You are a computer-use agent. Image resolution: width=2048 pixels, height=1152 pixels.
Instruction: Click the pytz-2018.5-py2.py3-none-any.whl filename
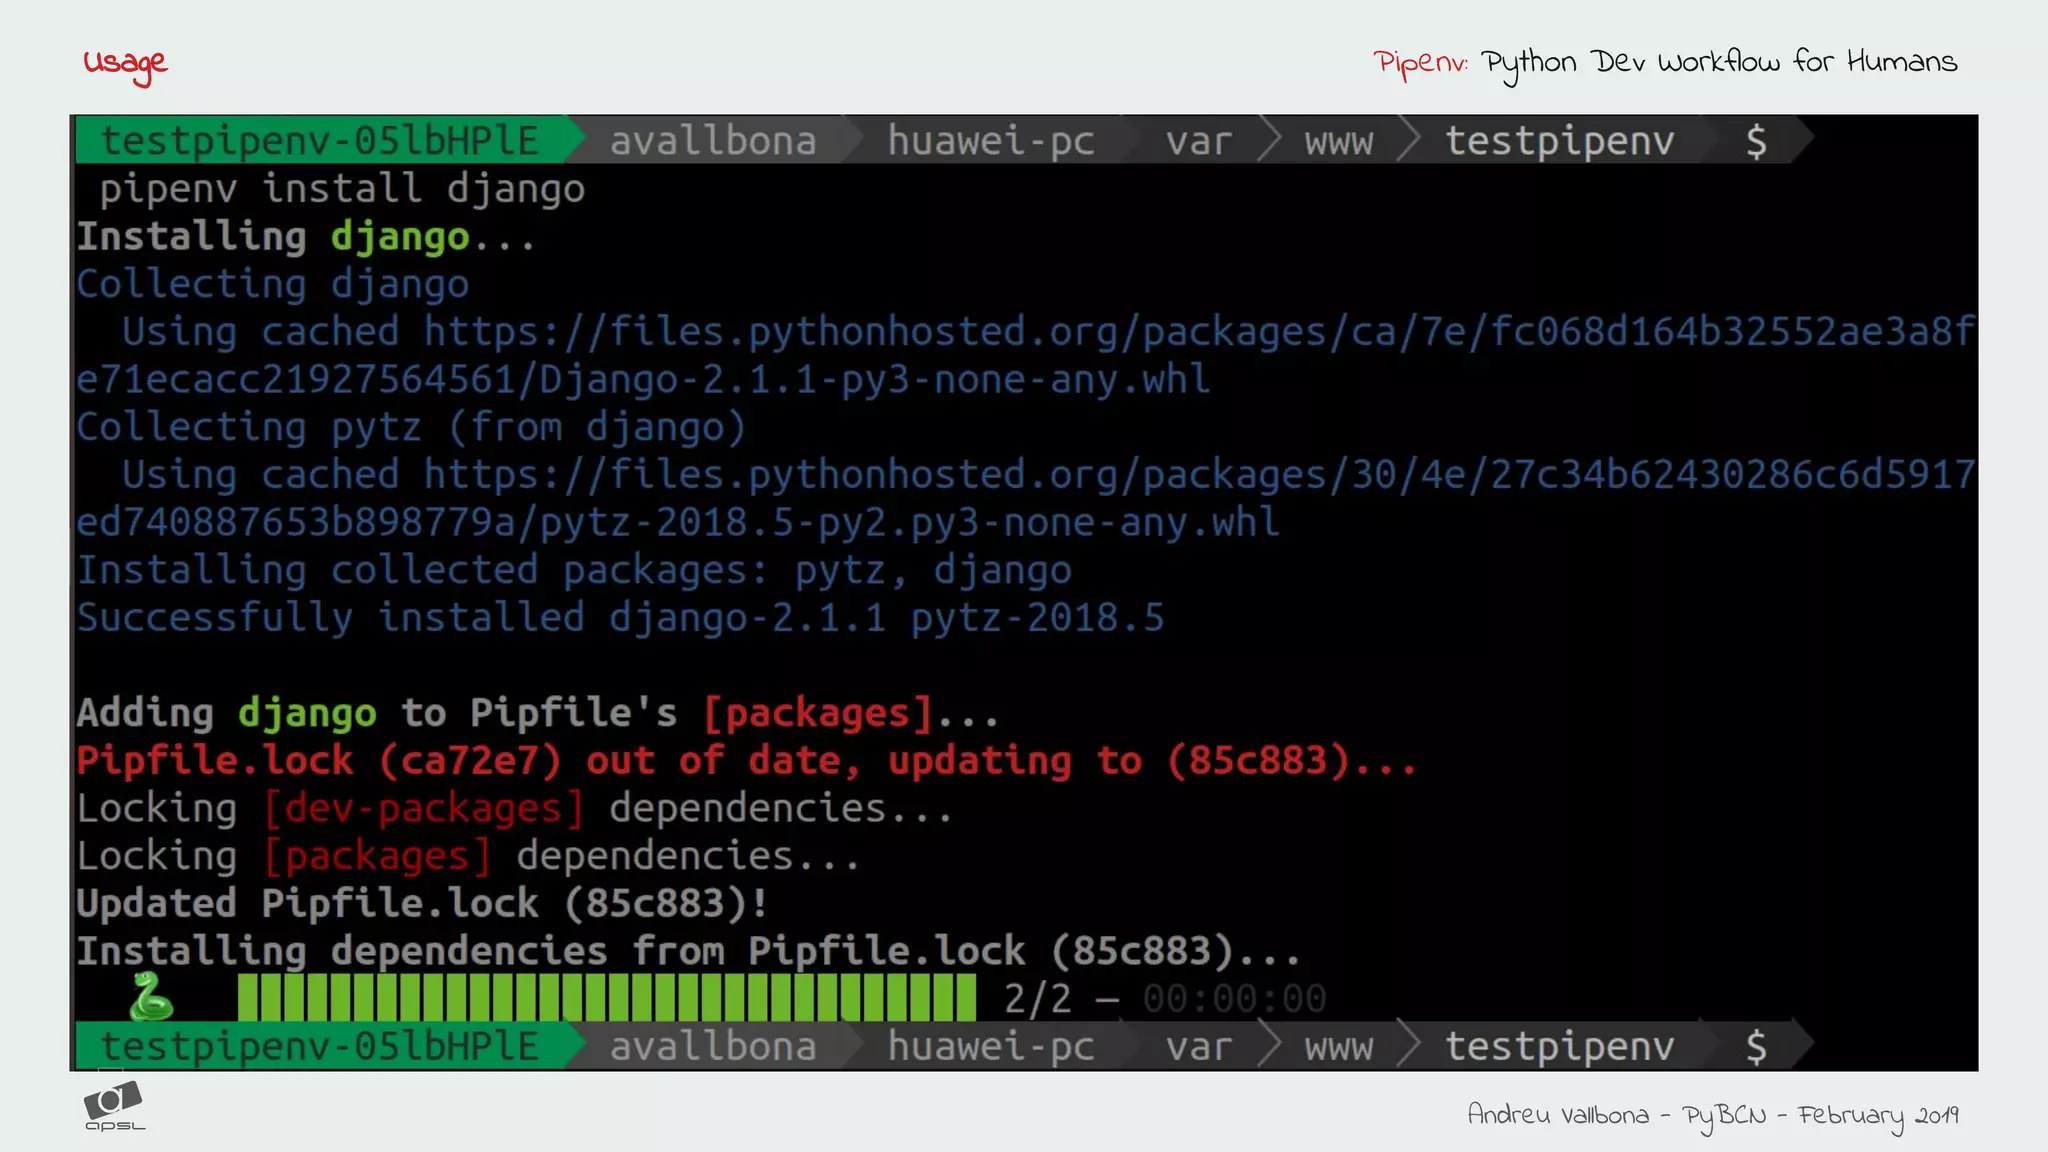[x=910, y=522]
